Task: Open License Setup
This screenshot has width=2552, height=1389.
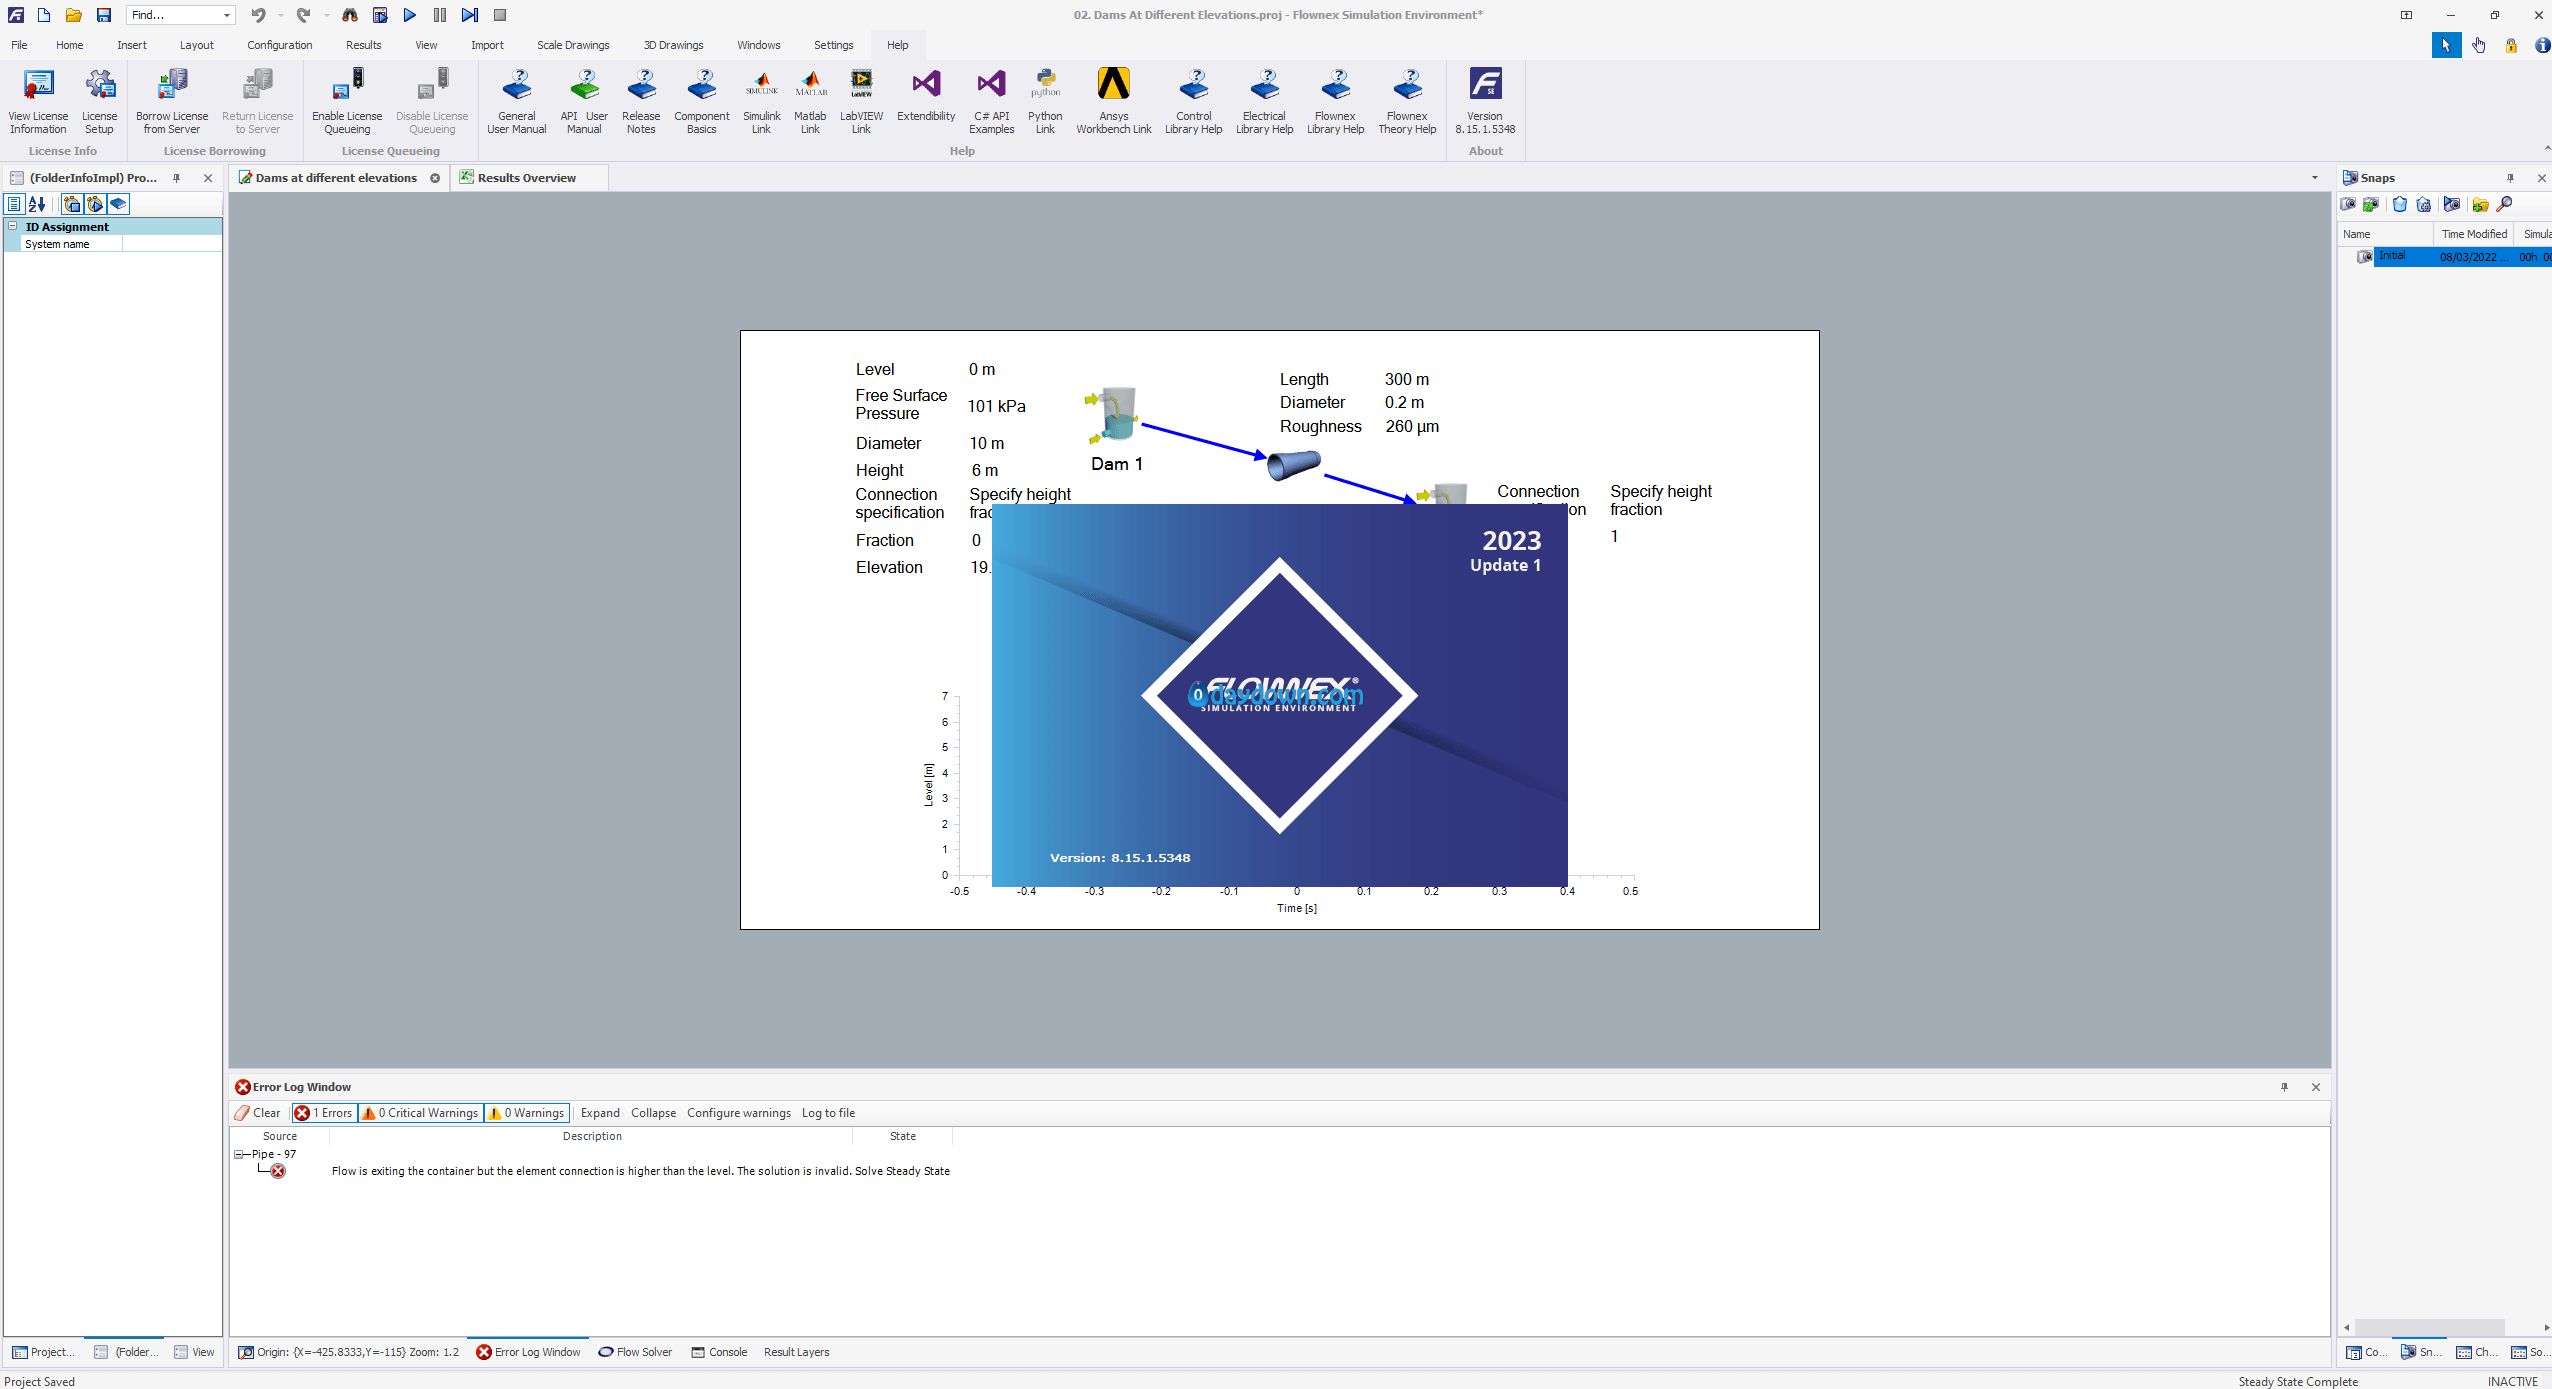Action: [x=99, y=101]
